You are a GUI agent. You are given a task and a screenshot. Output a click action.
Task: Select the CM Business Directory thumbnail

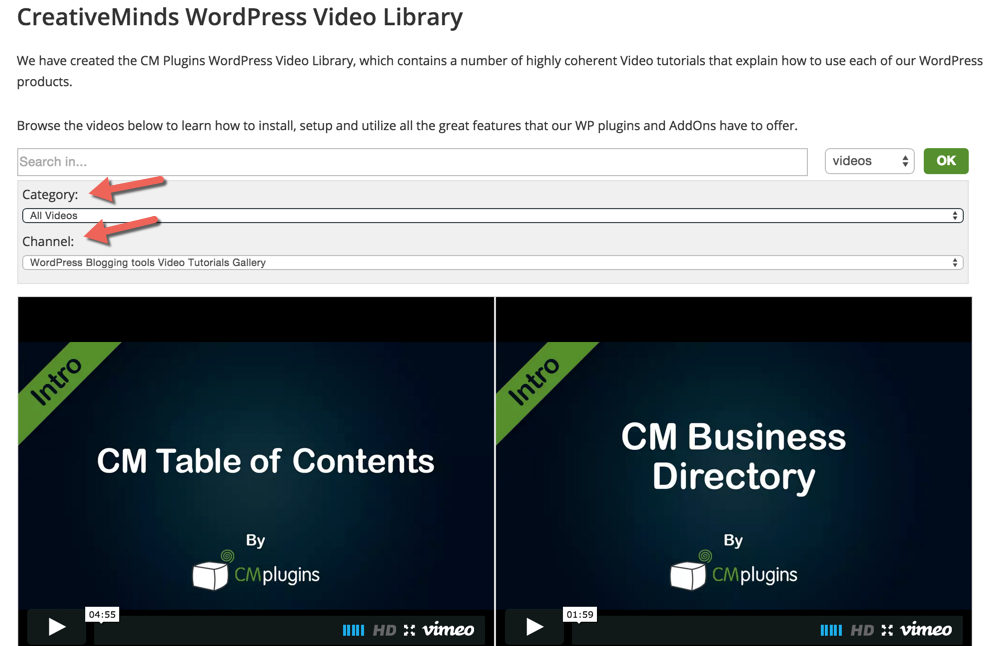pyautogui.click(x=733, y=471)
